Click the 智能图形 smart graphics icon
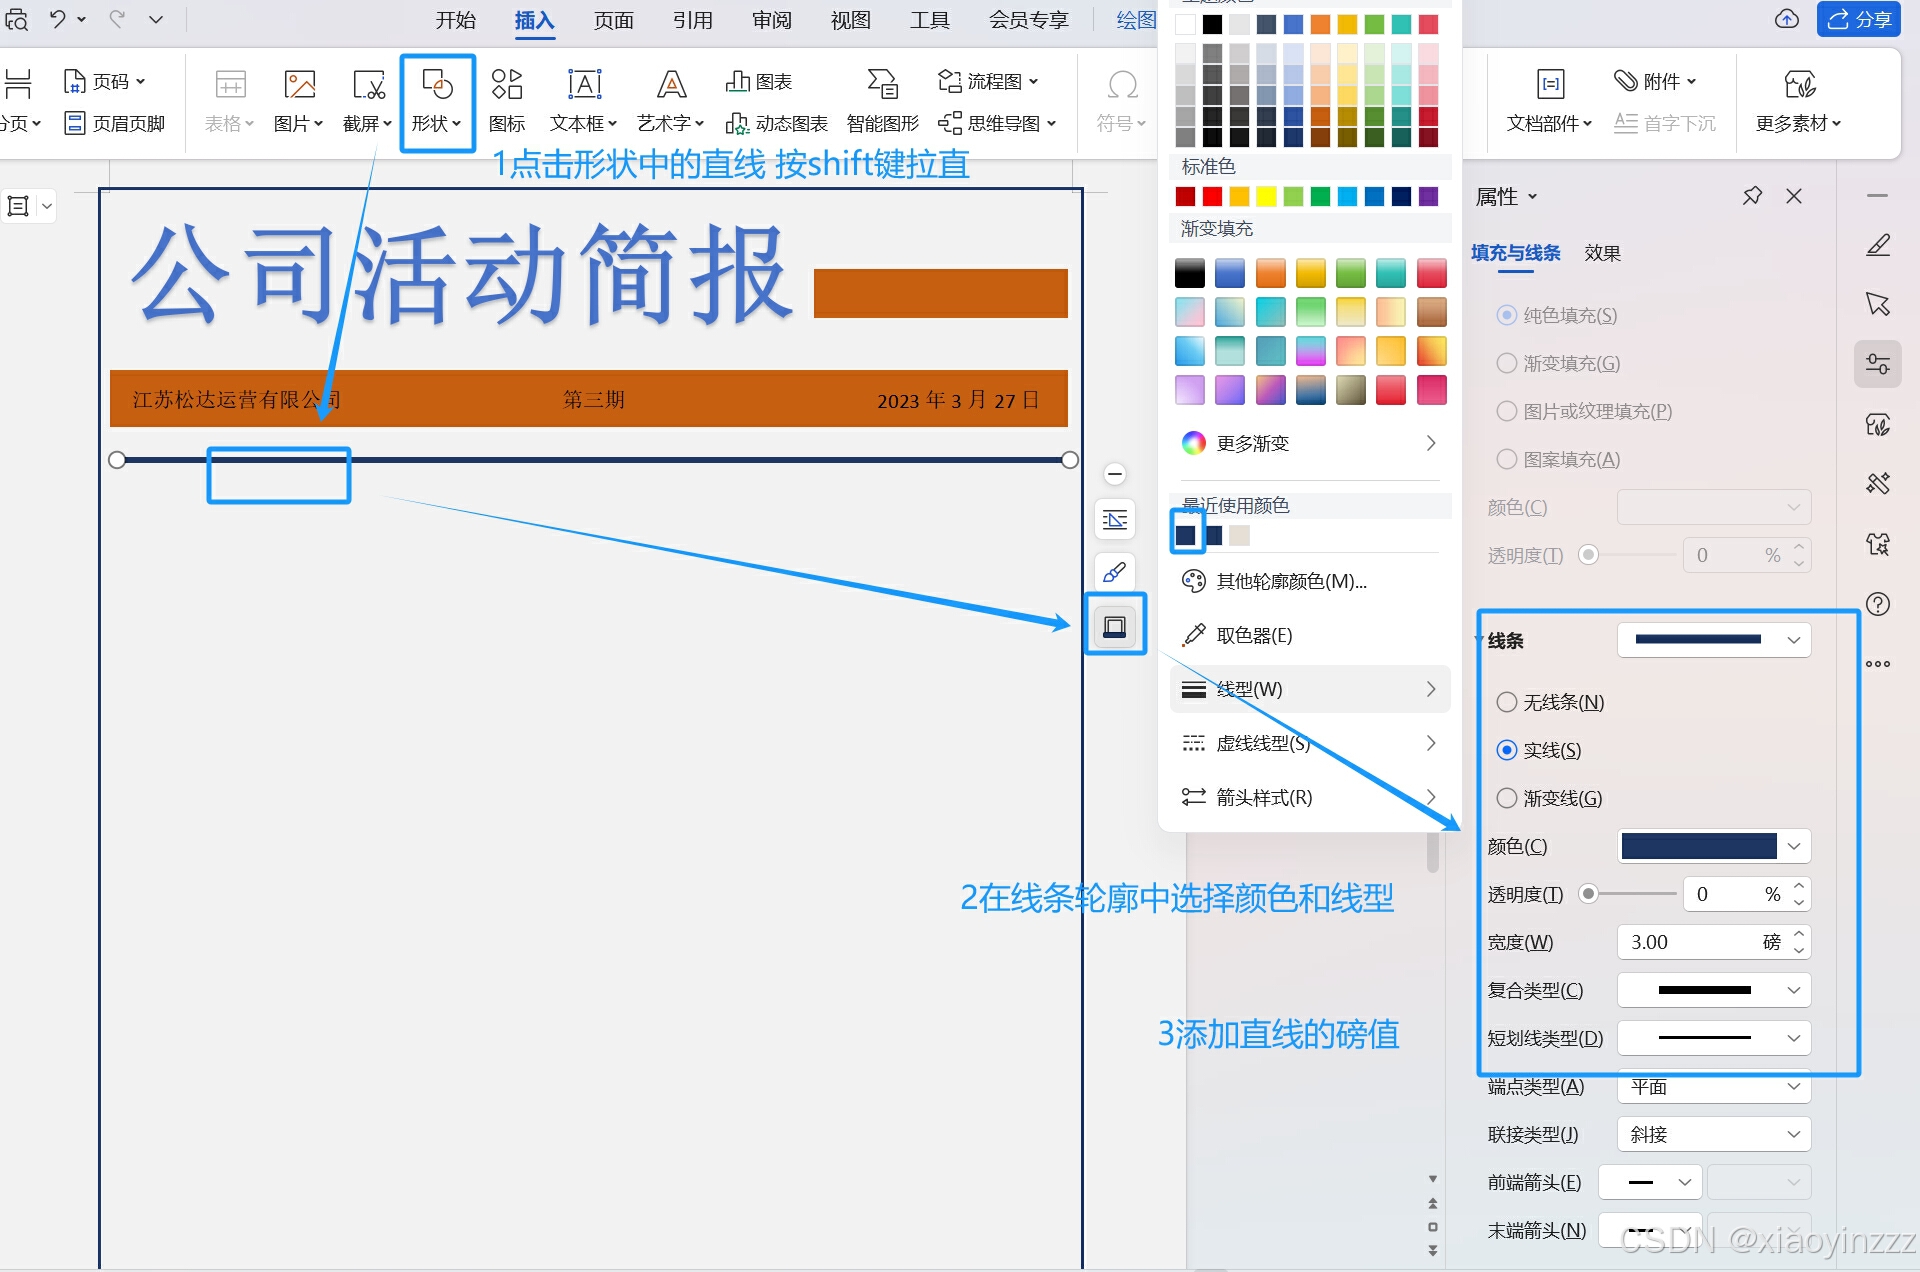 (882, 101)
